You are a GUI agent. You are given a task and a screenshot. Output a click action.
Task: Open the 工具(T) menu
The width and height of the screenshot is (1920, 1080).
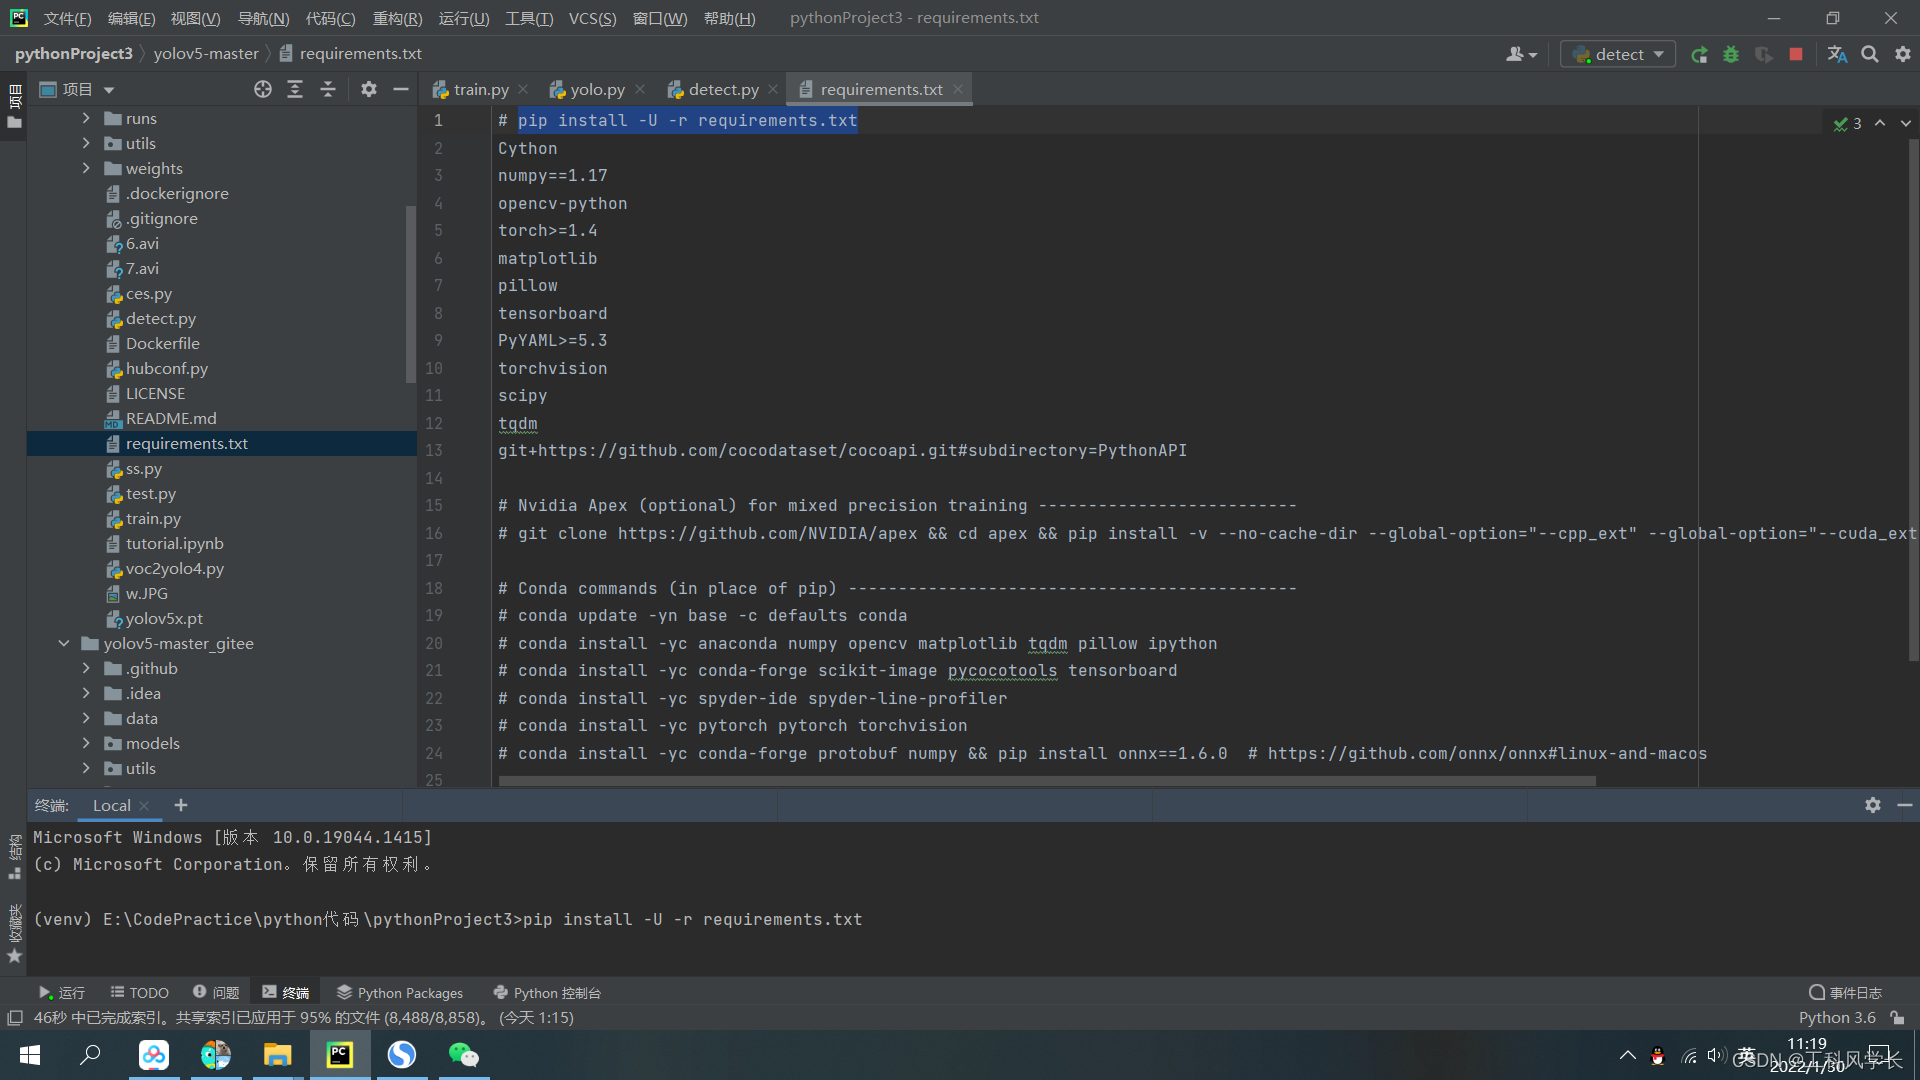pos(529,18)
